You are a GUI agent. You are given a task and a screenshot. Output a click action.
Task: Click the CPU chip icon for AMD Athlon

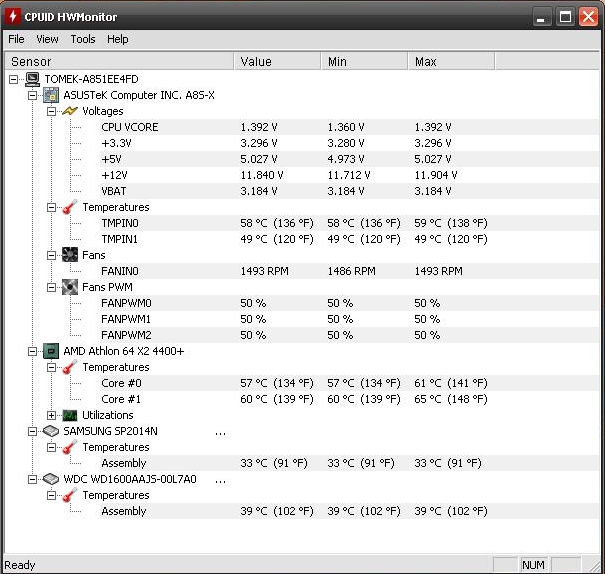(51, 351)
